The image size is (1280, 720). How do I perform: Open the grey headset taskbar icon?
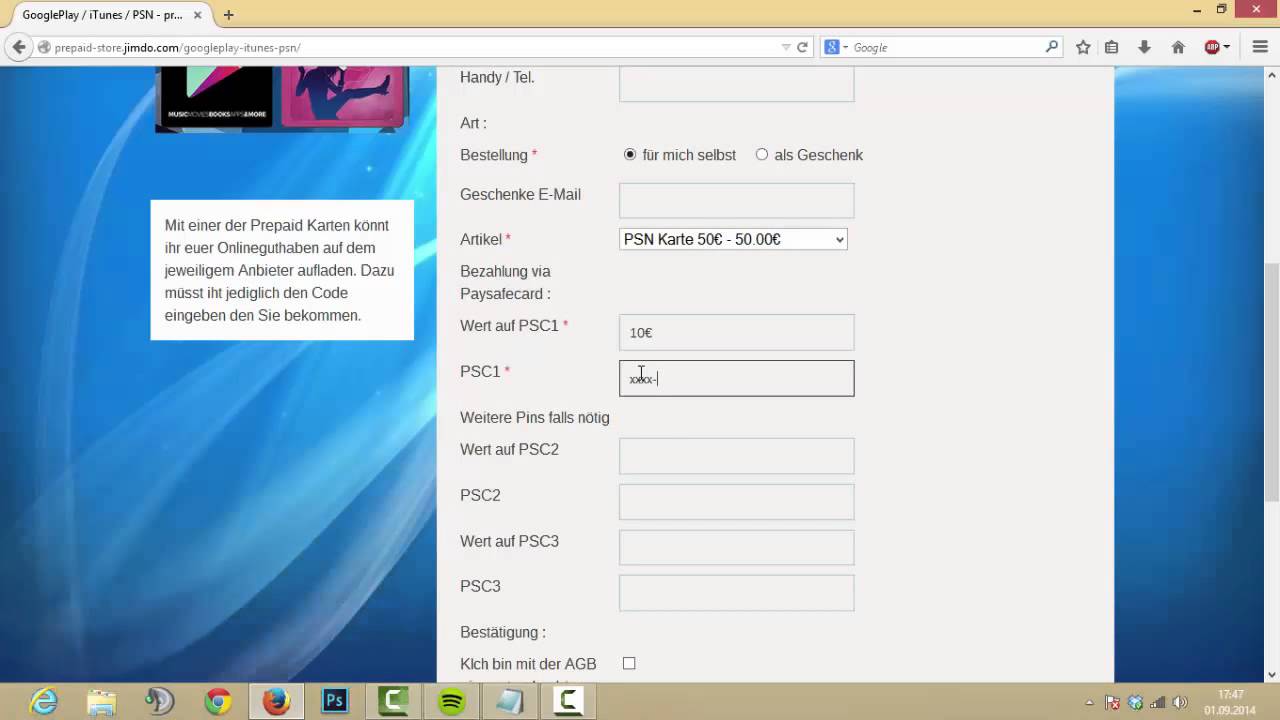coord(160,702)
